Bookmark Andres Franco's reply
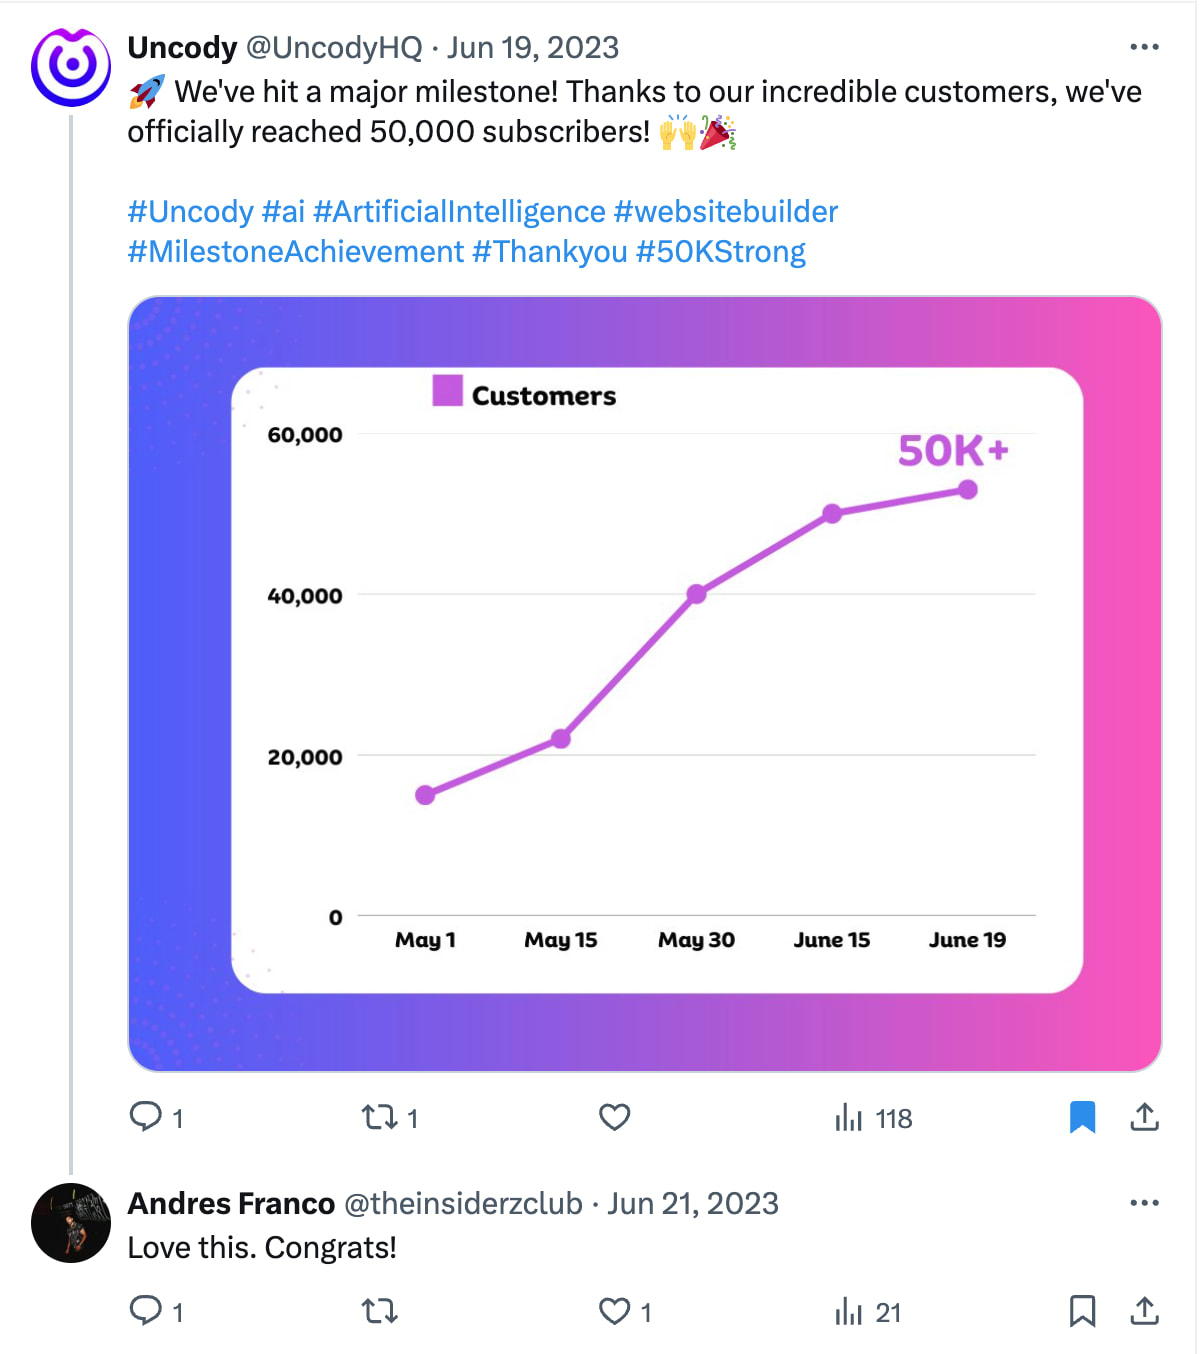 [x=1082, y=1310]
